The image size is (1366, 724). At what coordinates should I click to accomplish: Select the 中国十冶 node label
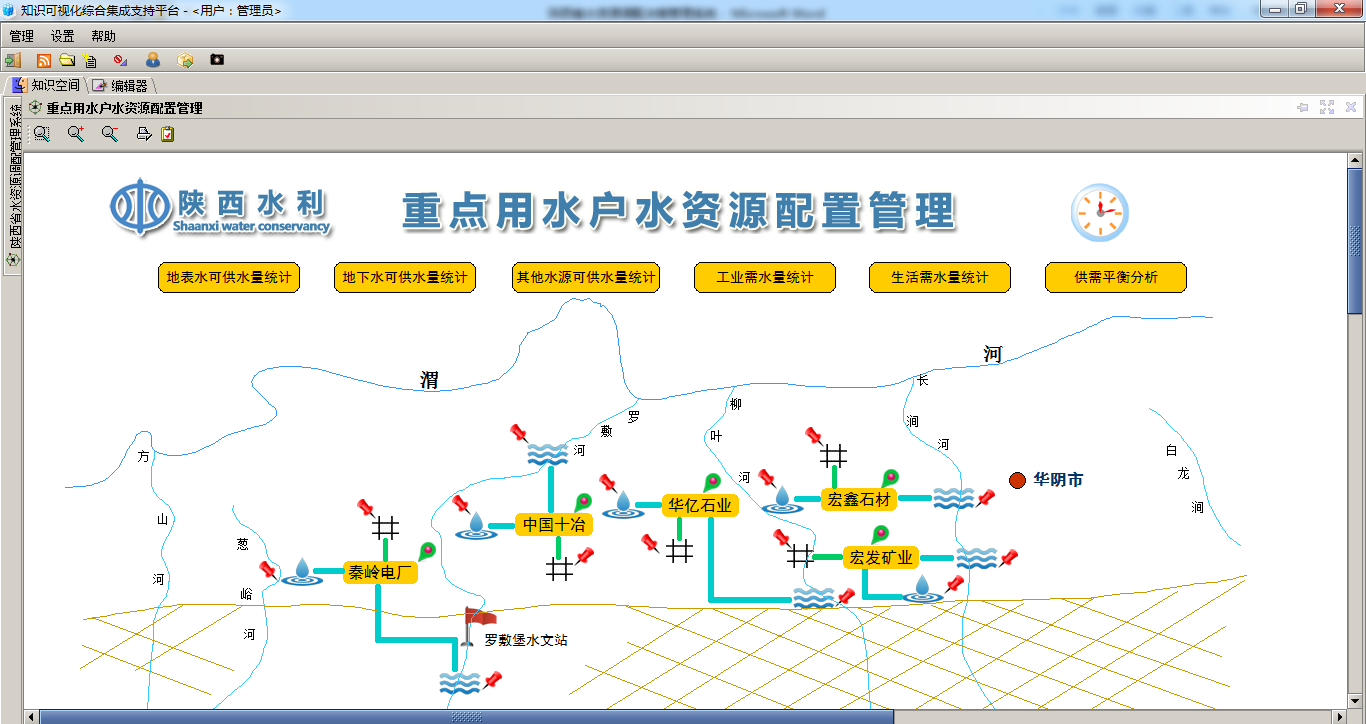[x=554, y=524]
